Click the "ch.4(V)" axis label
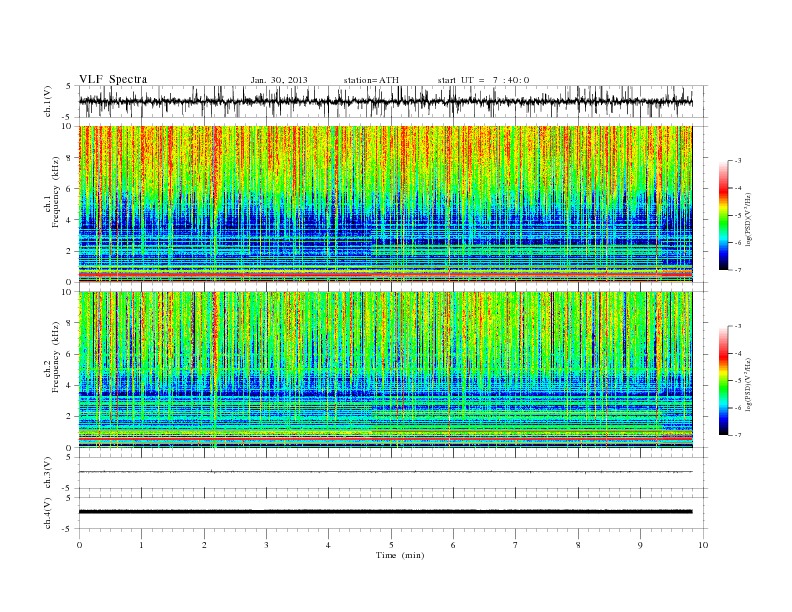This screenshot has width=792, height=612. click(48, 513)
